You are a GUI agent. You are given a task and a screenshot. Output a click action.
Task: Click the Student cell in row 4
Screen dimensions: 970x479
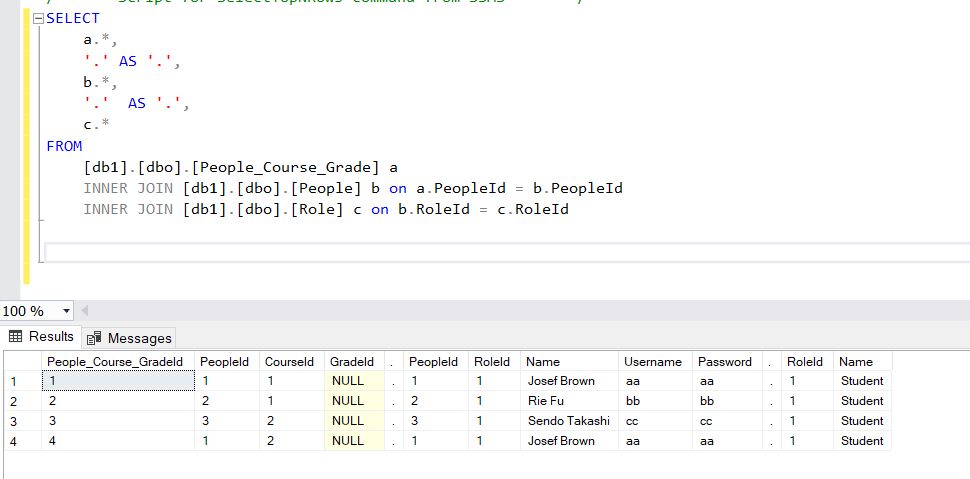point(862,441)
